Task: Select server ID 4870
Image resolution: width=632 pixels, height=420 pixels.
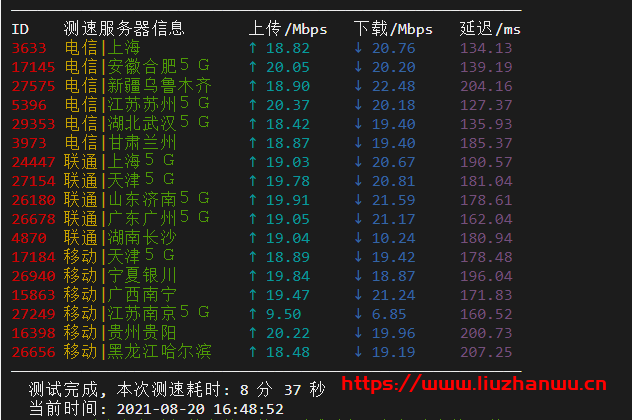Action: pyautogui.click(x=29, y=238)
